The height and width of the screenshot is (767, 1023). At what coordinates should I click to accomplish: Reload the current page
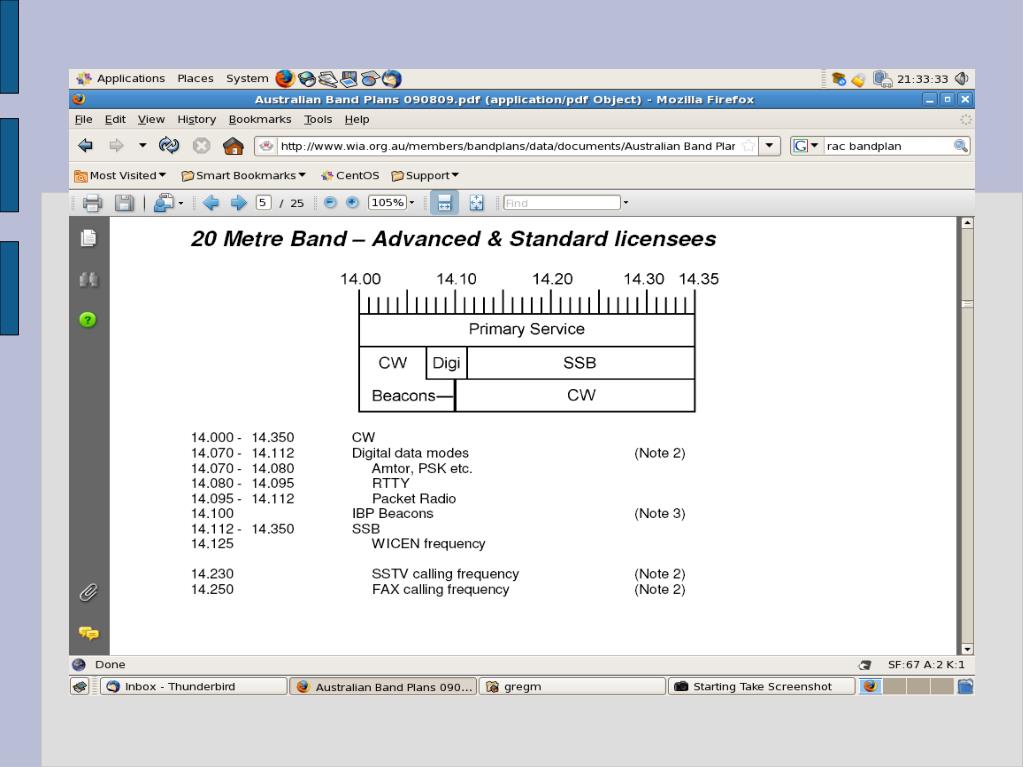169,145
